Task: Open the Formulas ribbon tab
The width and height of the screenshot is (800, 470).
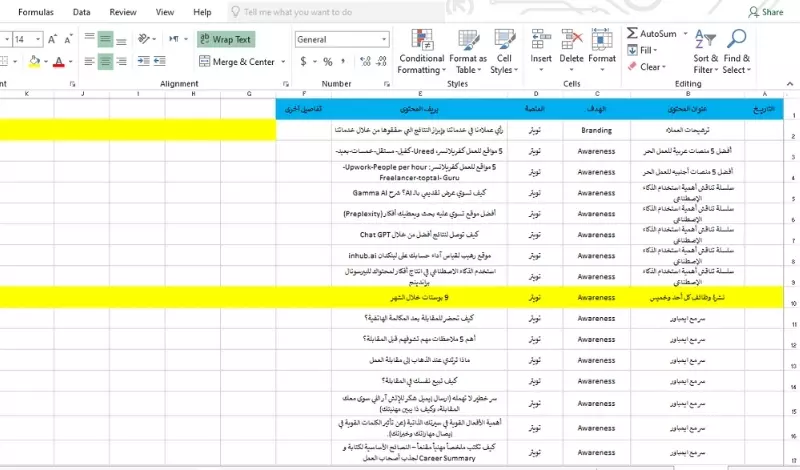Action: pyautogui.click(x=36, y=12)
